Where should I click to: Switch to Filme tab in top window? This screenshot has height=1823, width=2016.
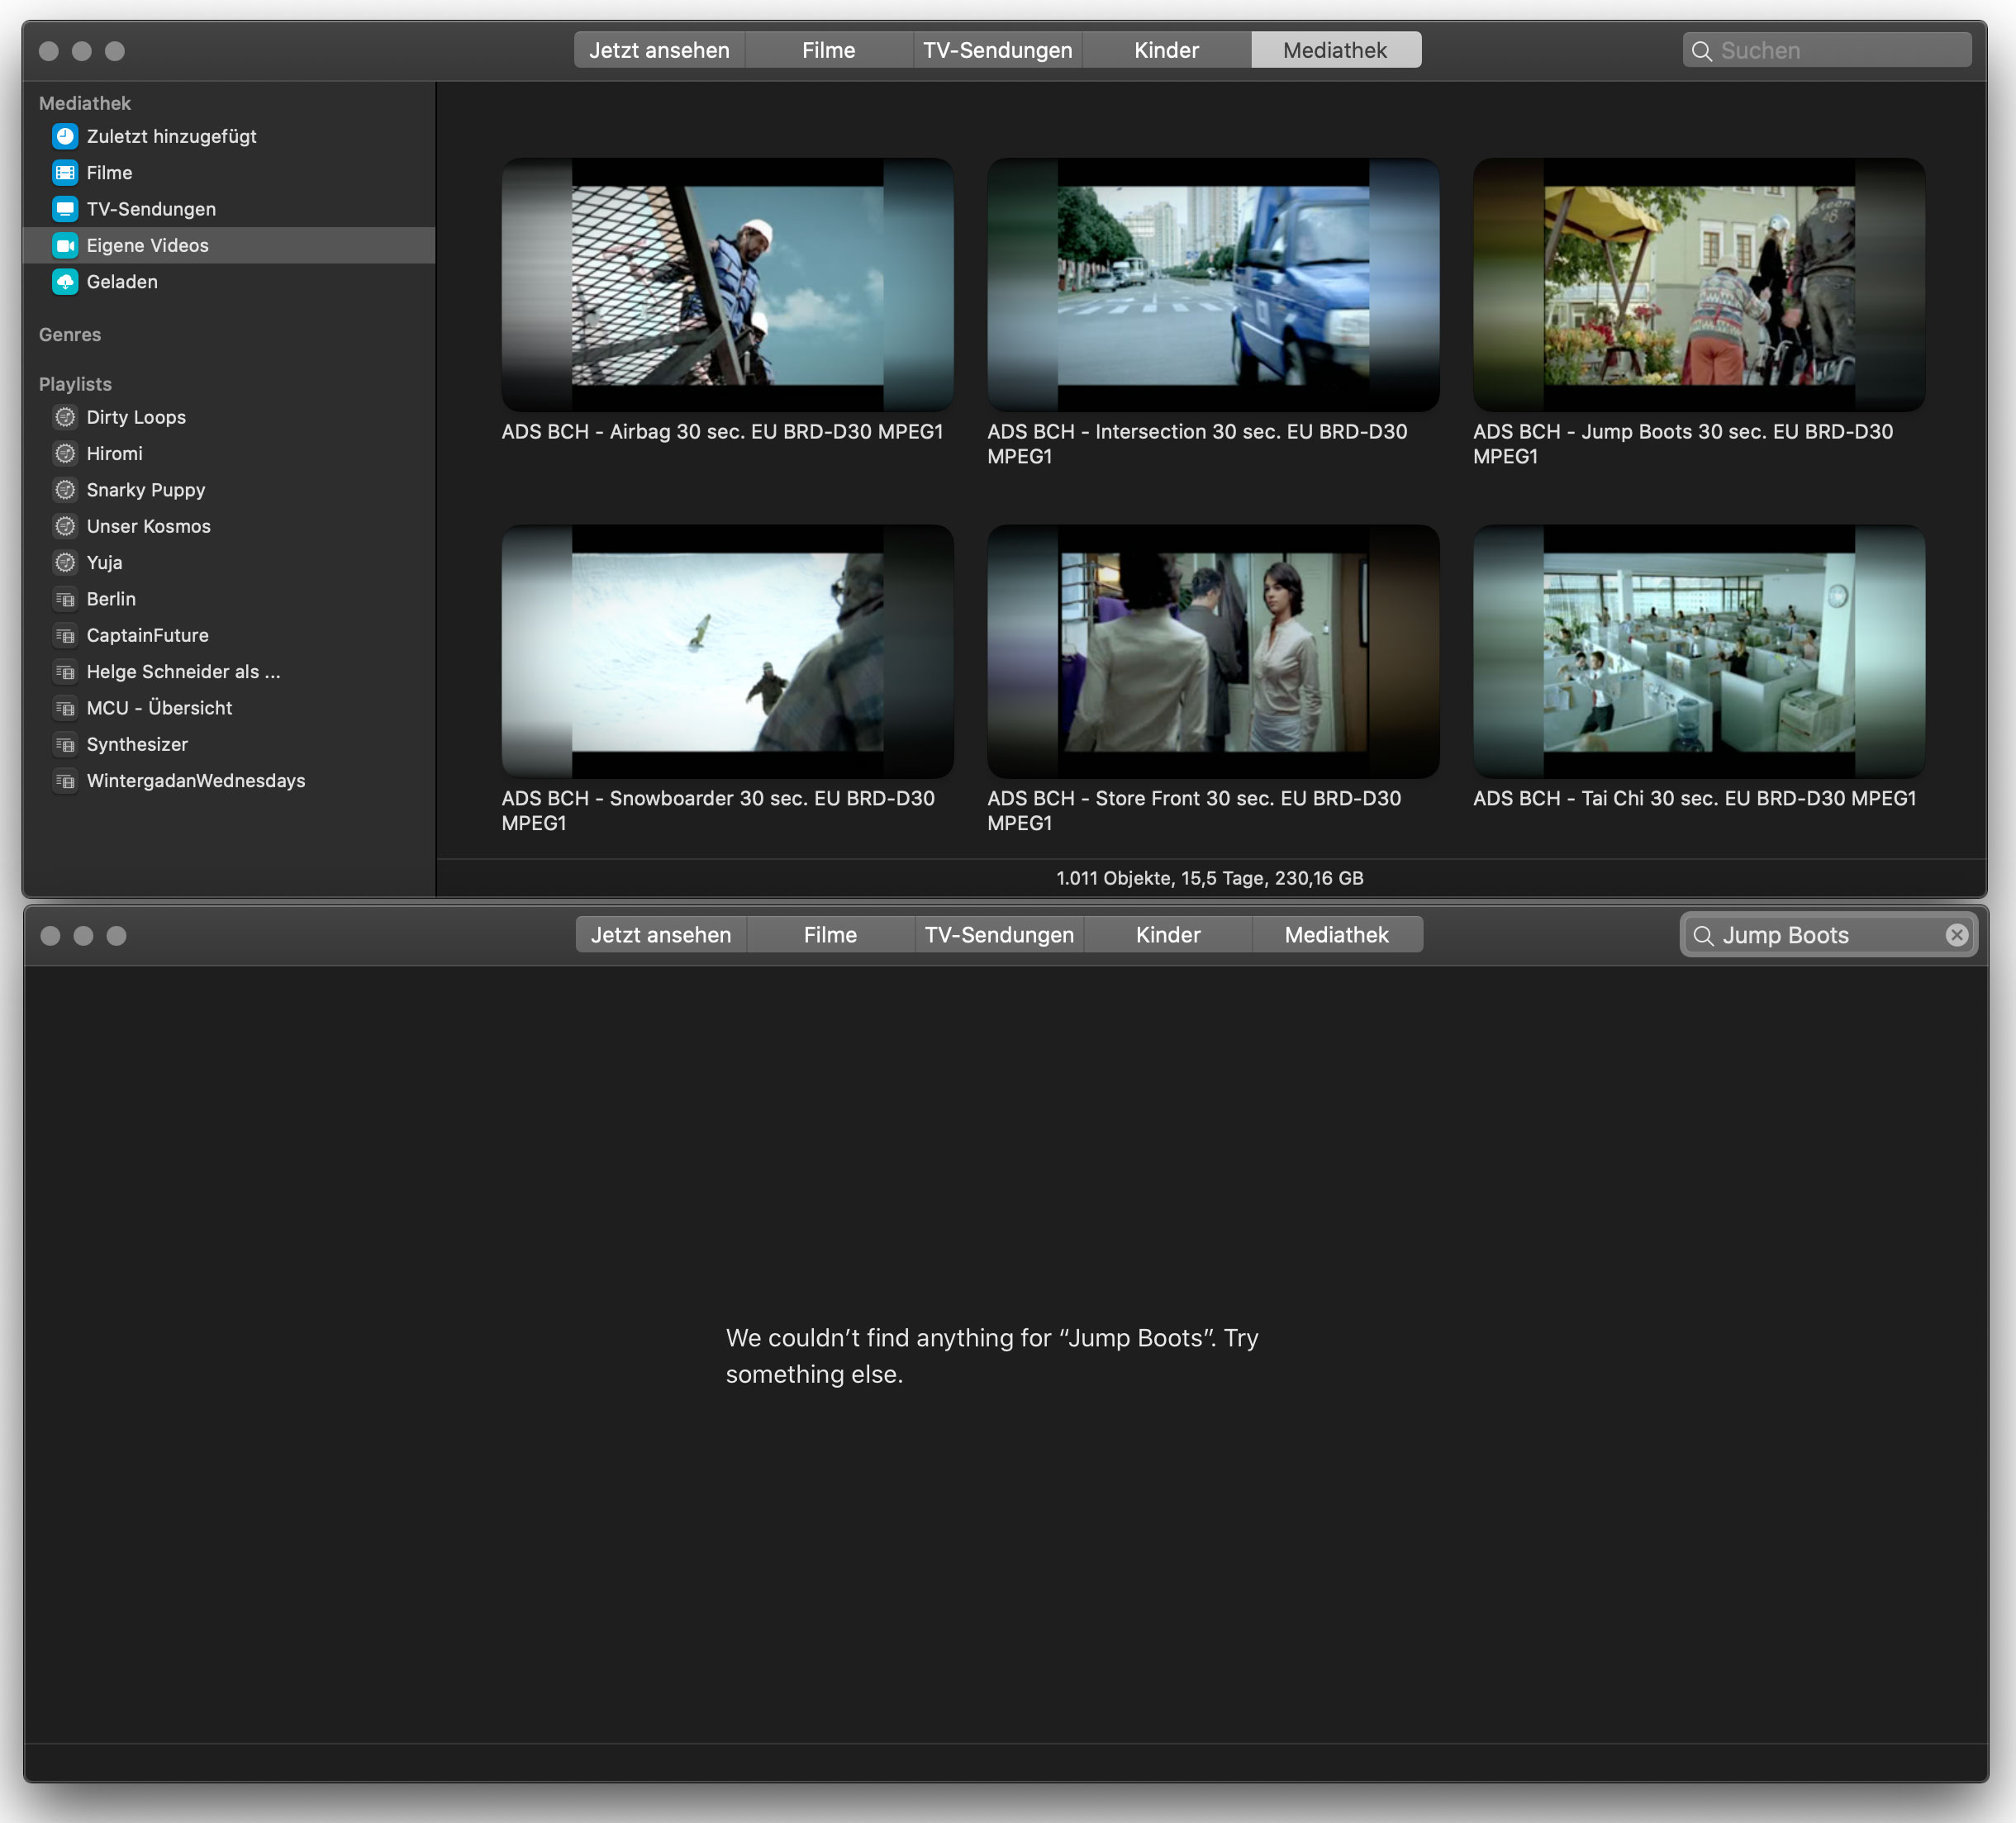click(x=828, y=50)
